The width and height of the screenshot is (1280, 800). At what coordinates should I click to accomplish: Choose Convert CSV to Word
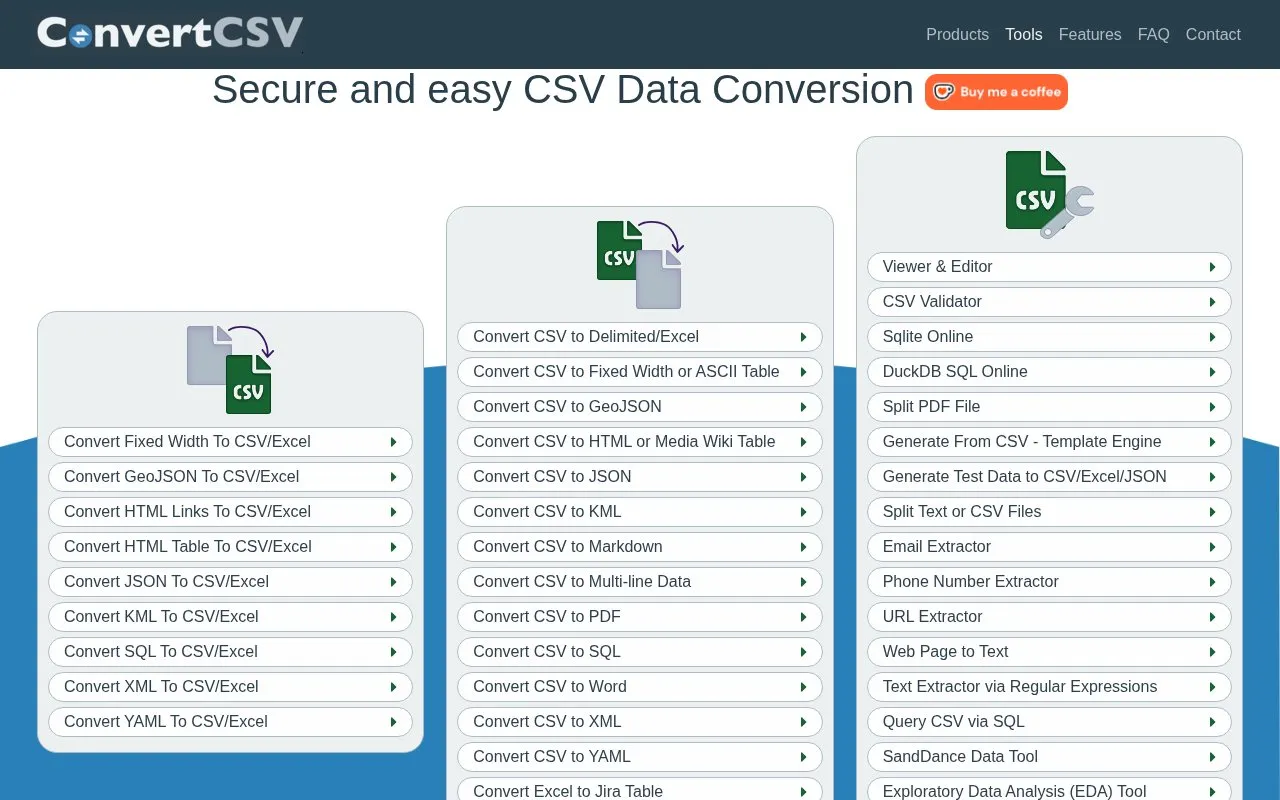pyautogui.click(x=640, y=687)
